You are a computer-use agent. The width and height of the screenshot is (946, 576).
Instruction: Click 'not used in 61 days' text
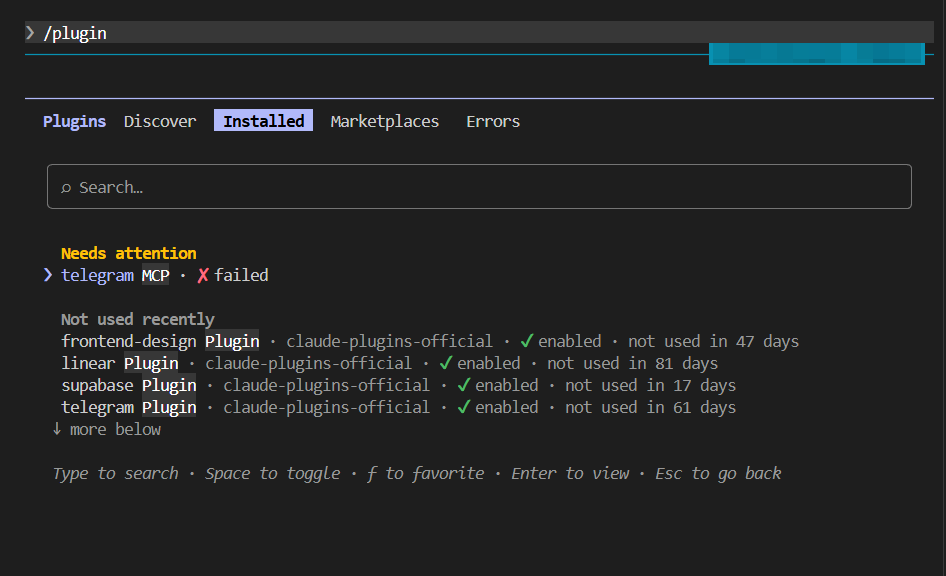[x=650, y=408]
